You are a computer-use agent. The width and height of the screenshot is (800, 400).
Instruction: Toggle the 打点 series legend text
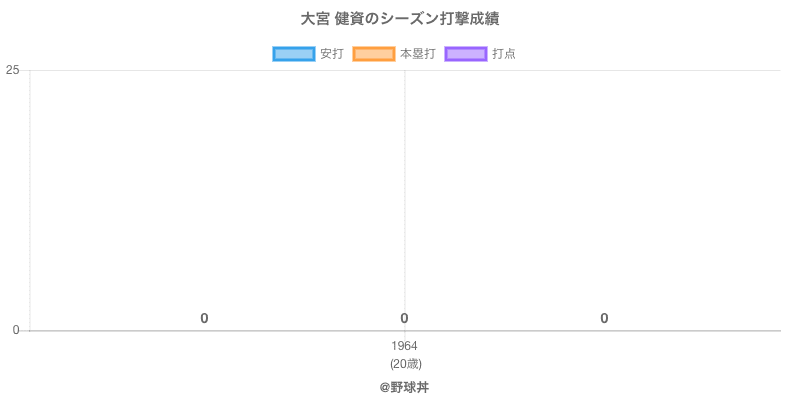(504, 54)
